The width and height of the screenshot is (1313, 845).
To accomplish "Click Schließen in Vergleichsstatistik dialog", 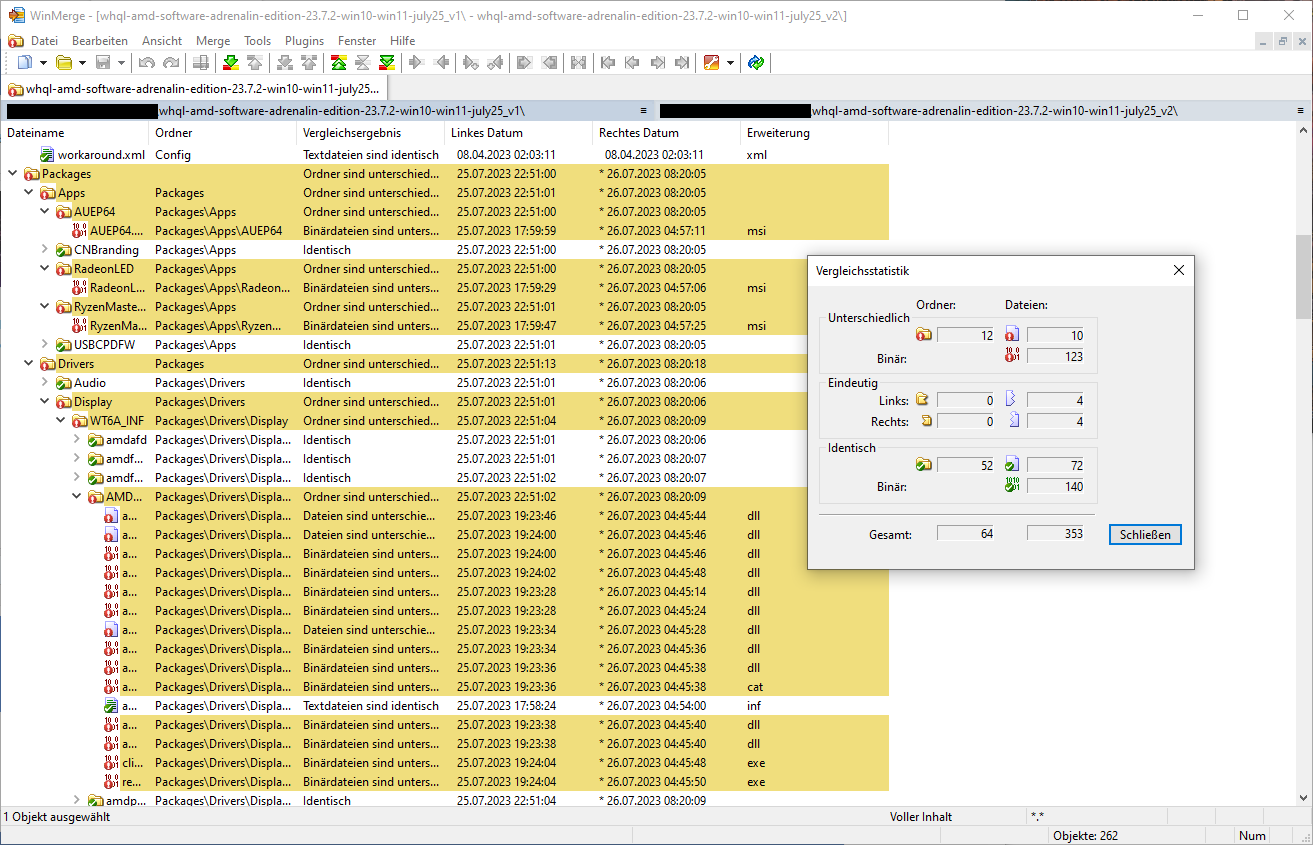I will 1145,535.
